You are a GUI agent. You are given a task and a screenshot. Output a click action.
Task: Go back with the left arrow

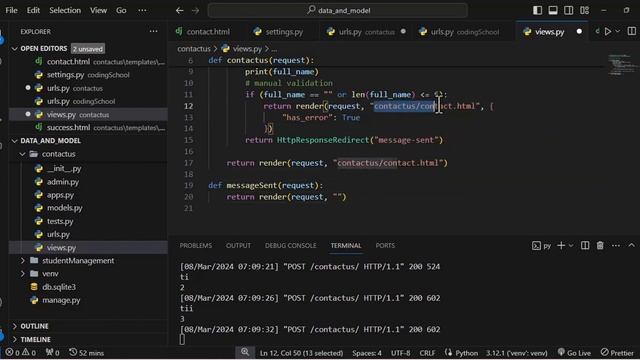[180, 11]
